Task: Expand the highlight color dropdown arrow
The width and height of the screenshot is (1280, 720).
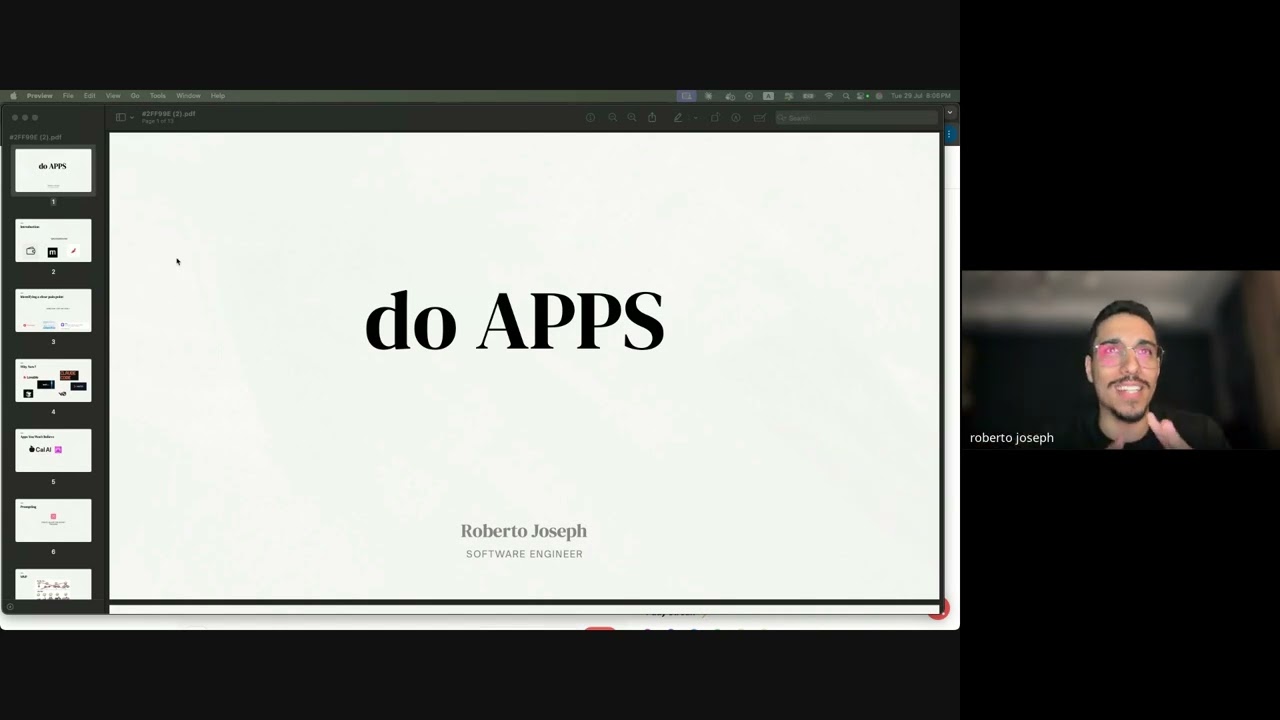Action: pos(695,118)
